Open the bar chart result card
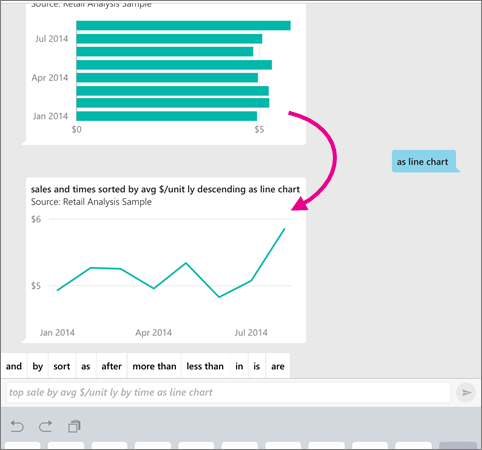This screenshot has height=450, width=482. click(x=166, y=73)
